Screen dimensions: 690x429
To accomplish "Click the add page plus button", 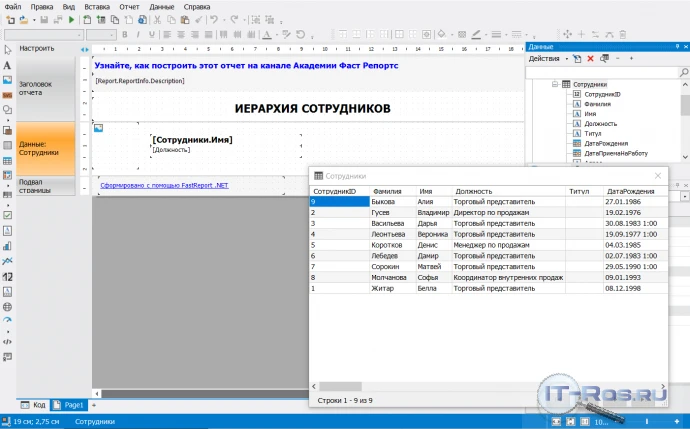I will pyautogui.click(x=94, y=405).
